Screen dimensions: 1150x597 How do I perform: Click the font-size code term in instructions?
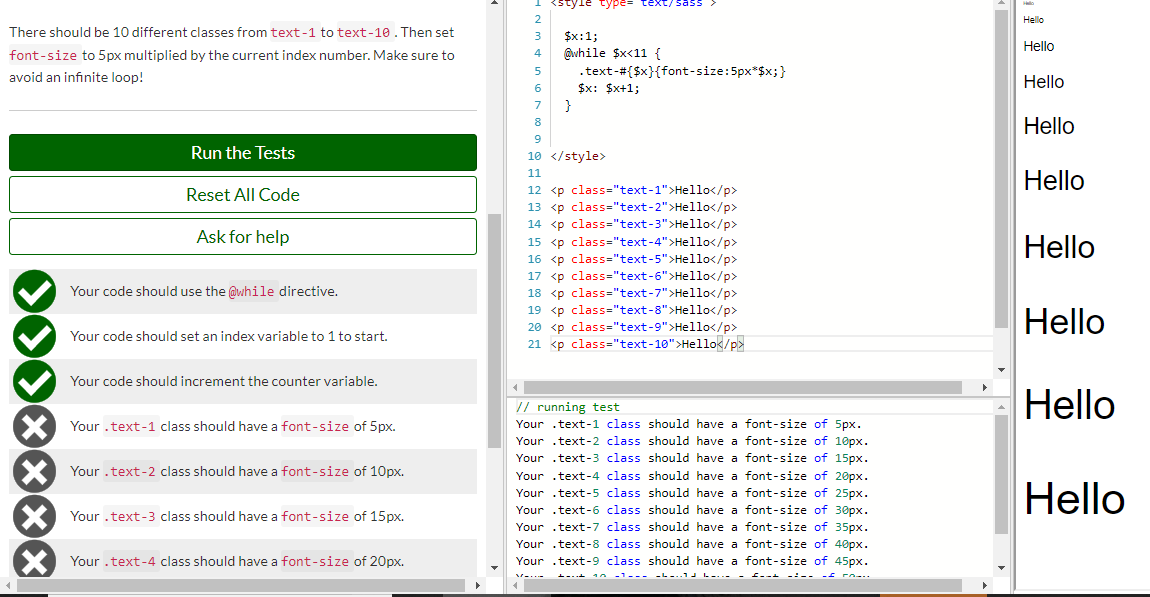tap(43, 55)
